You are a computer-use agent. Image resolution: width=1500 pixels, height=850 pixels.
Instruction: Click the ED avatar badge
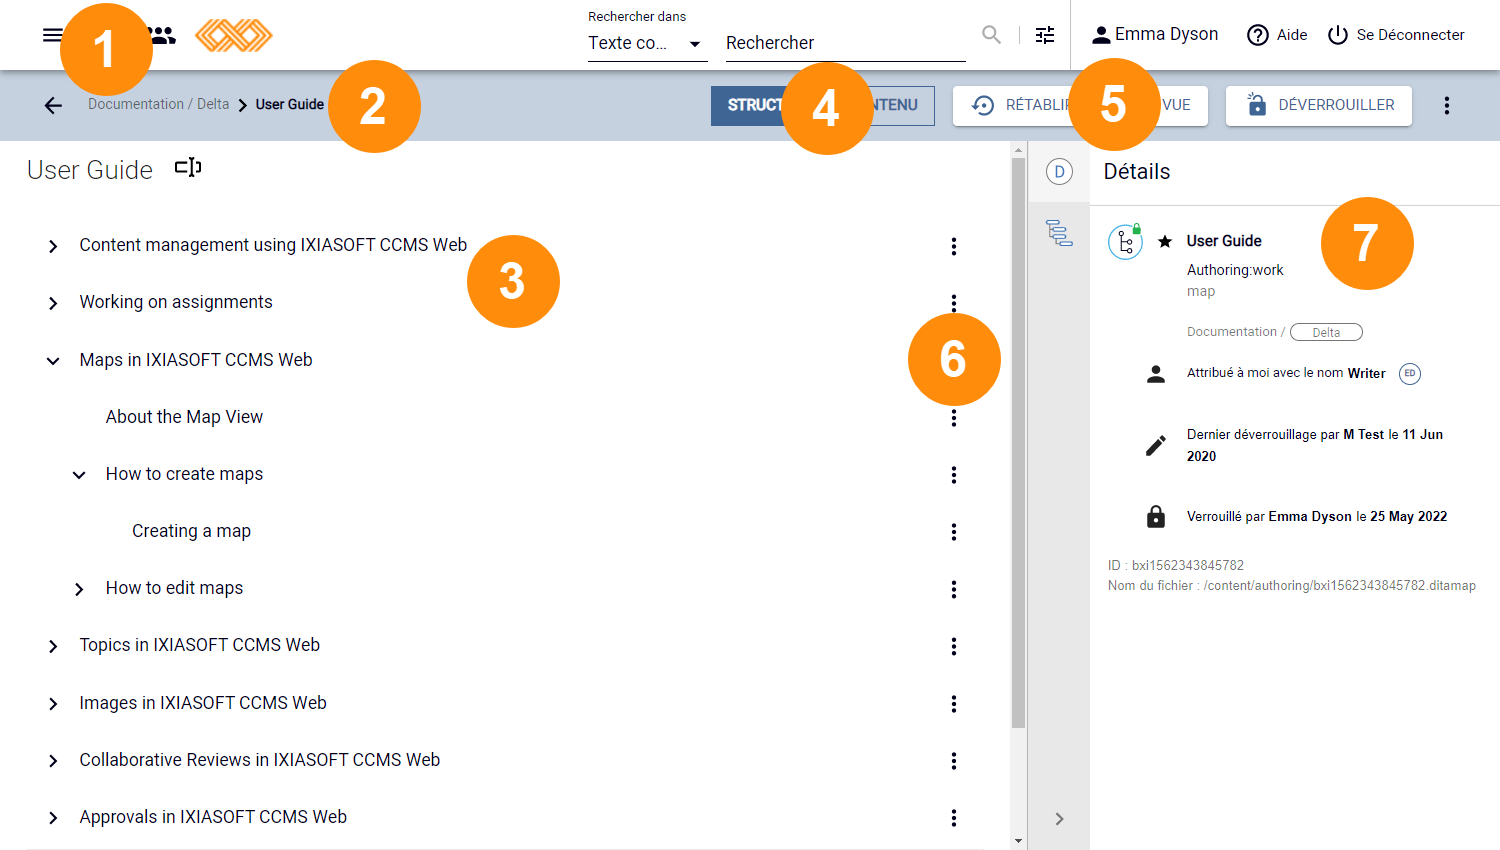tap(1409, 373)
